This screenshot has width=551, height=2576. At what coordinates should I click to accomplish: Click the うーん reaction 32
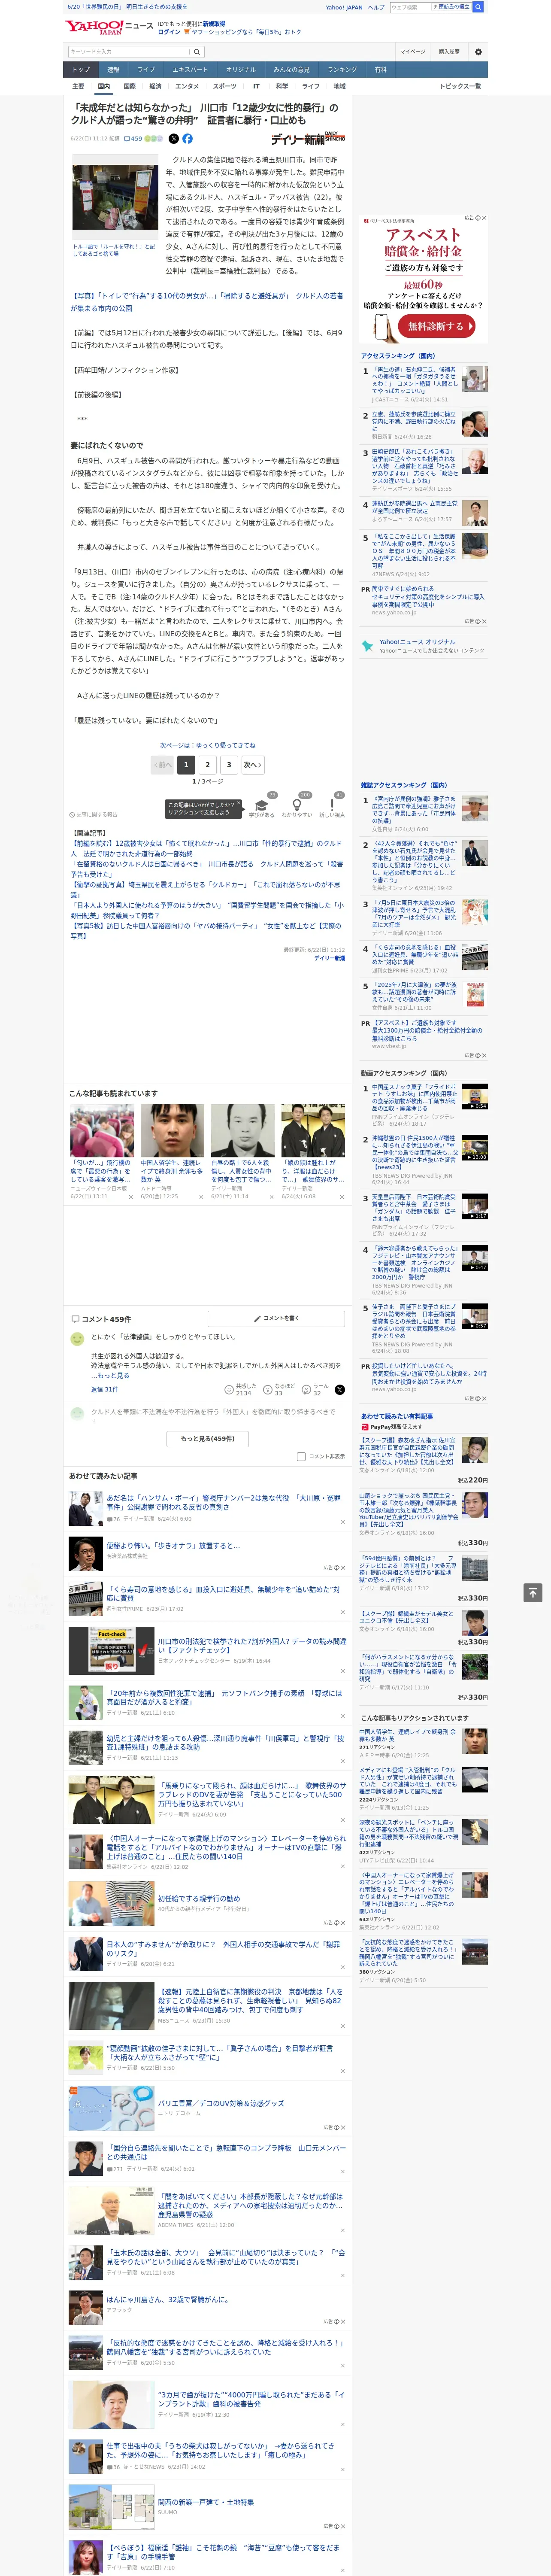315,1390
